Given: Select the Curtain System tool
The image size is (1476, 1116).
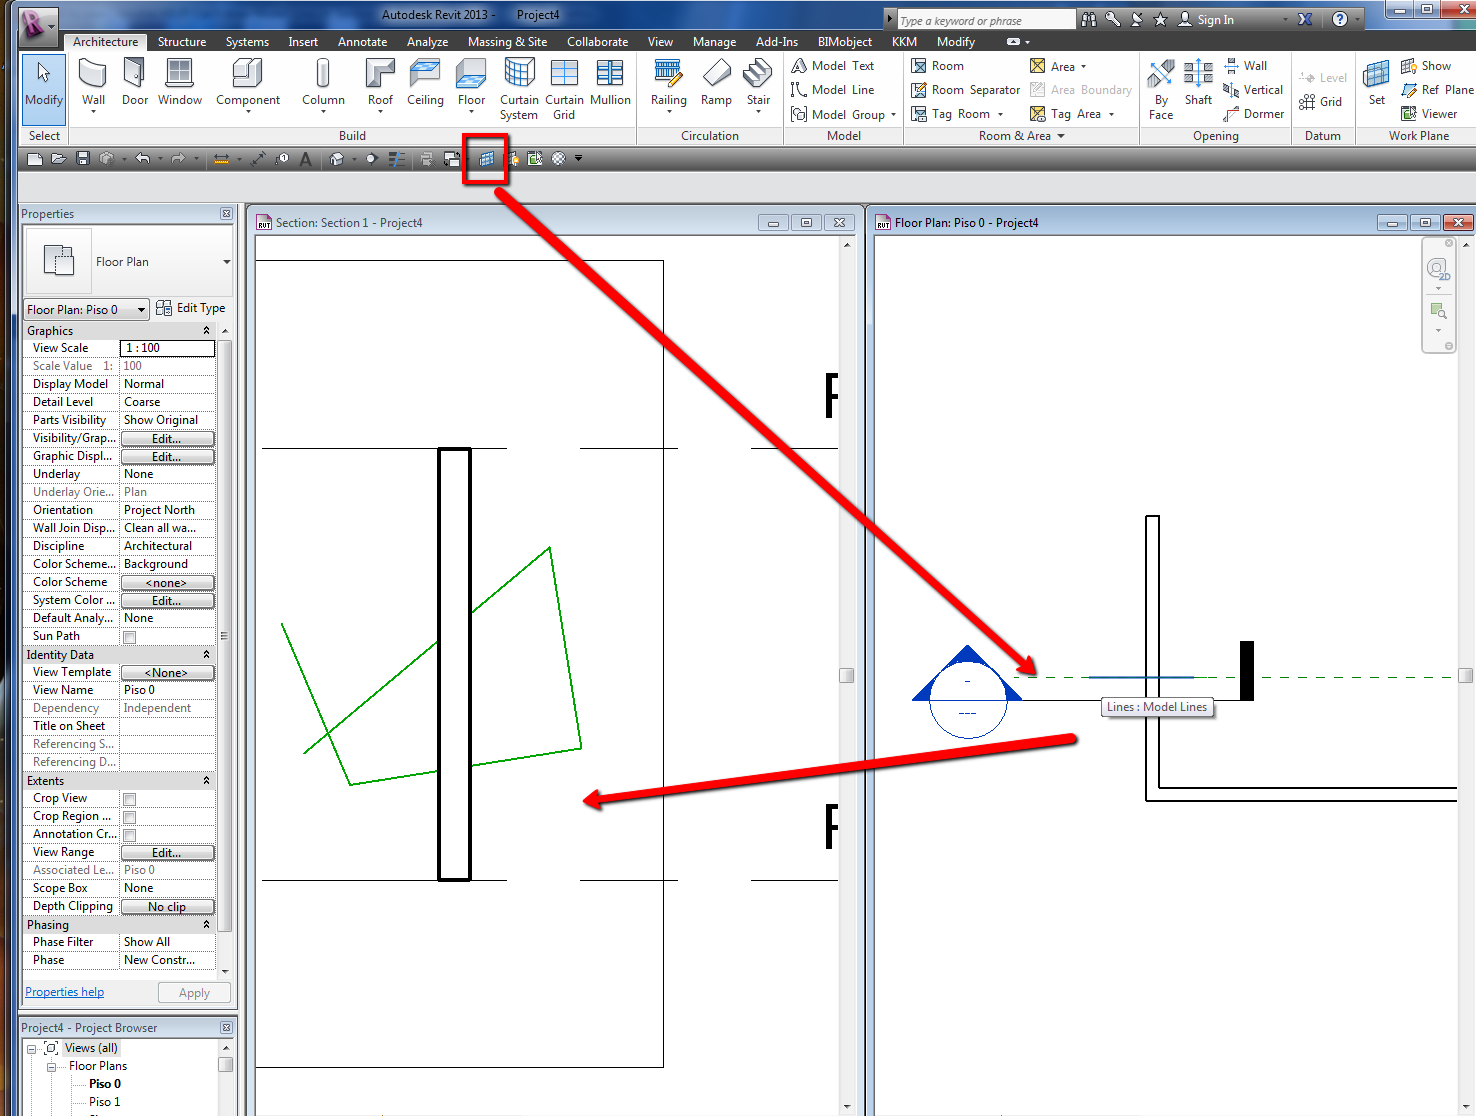Looking at the screenshot, I should coord(519,88).
